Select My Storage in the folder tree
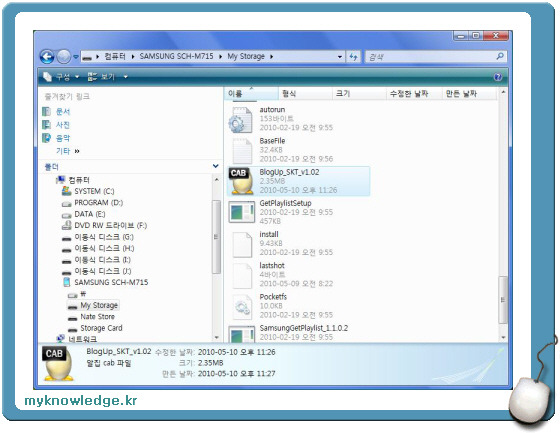The height and width of the screenshot is (433, 560). point(99,305)
